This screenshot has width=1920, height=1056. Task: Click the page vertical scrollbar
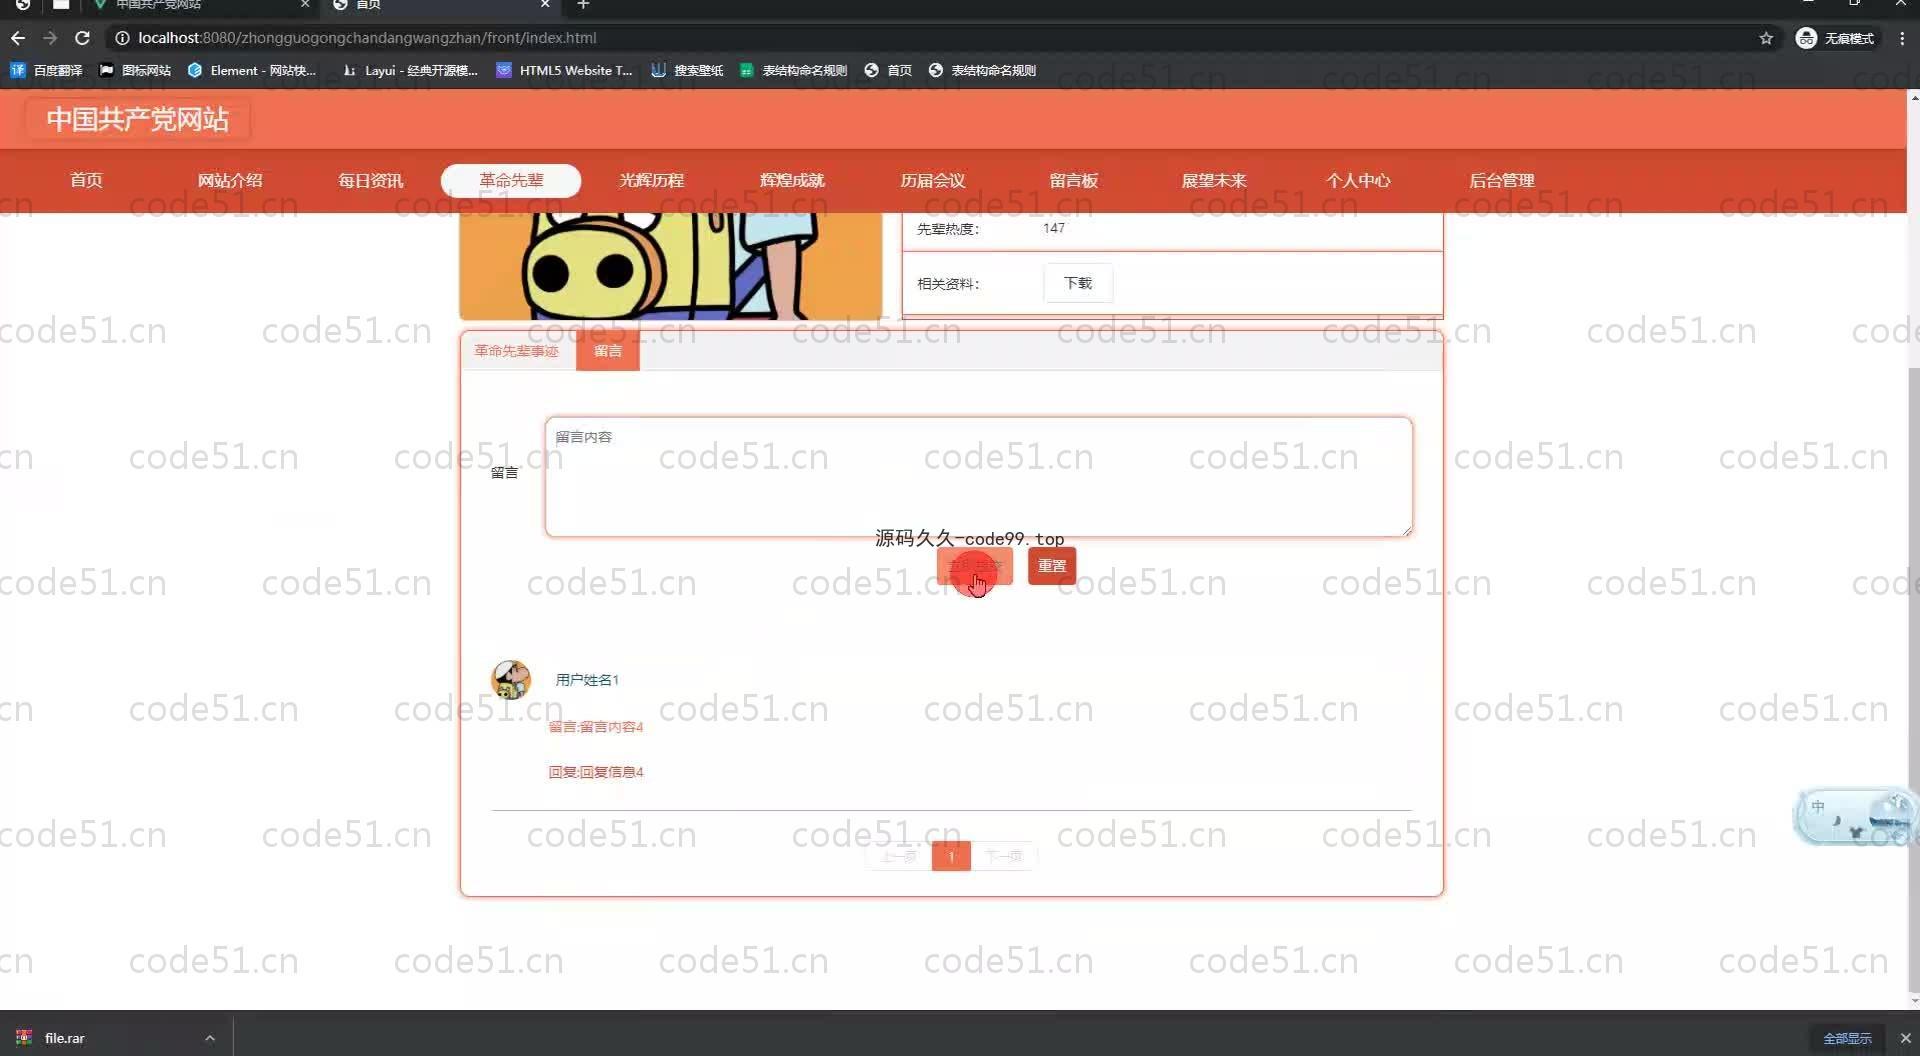point(1914,680)
